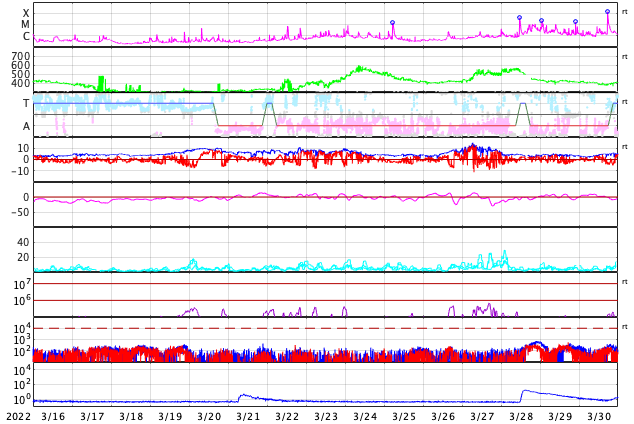Click the X flare class axis label
Viewport: 634px width, 424px height.
(x=26, y=13)
